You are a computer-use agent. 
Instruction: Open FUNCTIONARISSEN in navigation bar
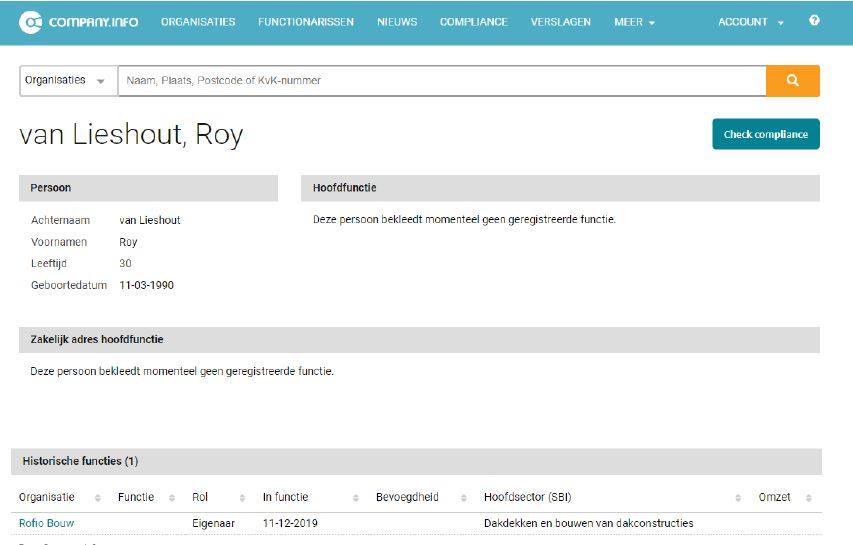[305, 22]
